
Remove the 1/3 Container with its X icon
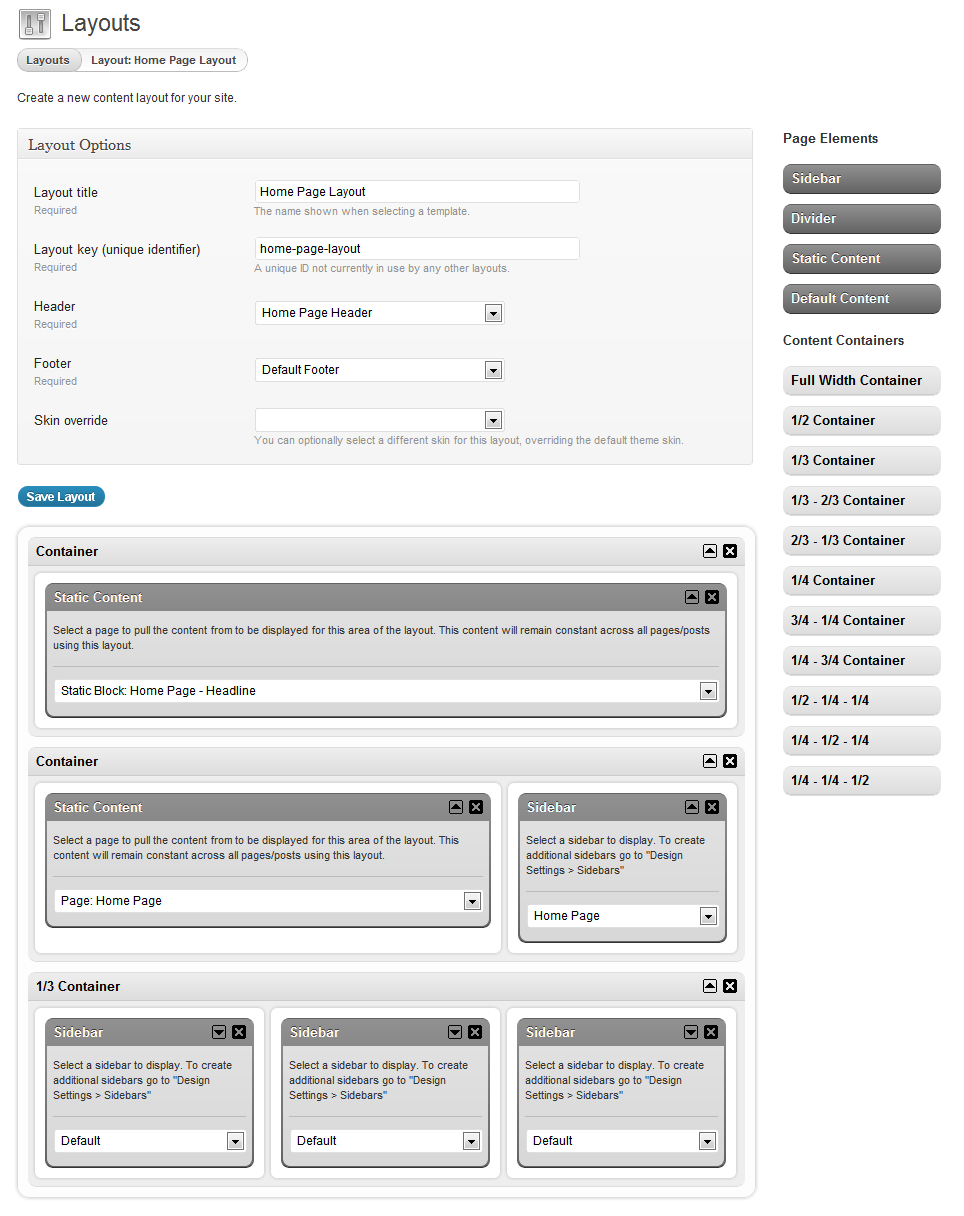coord(730,986)
